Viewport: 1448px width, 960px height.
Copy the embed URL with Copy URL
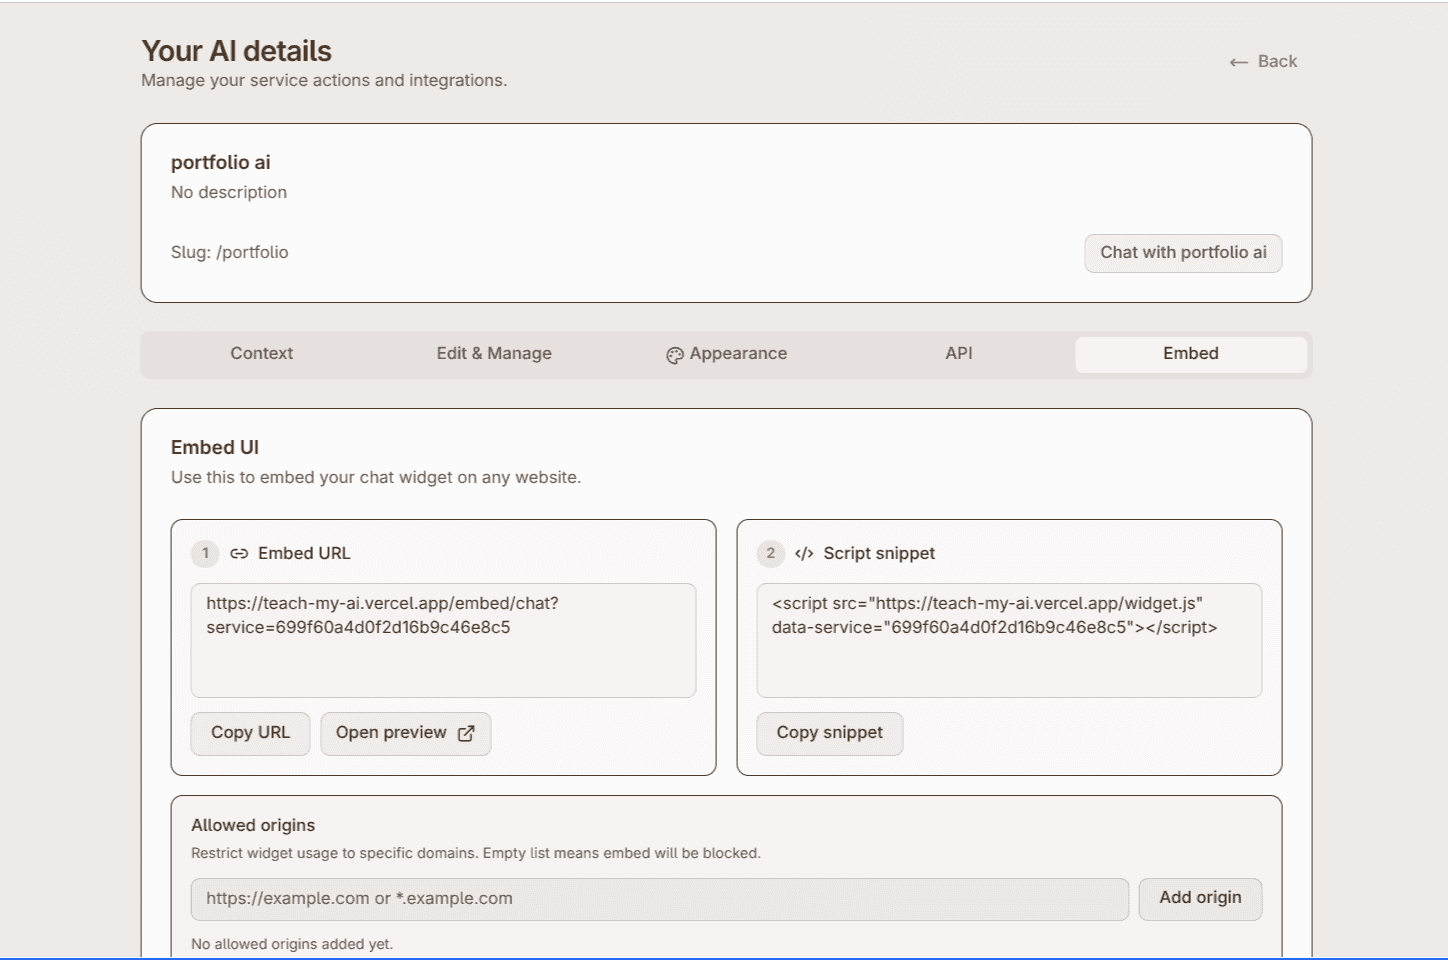pos(250,733)
